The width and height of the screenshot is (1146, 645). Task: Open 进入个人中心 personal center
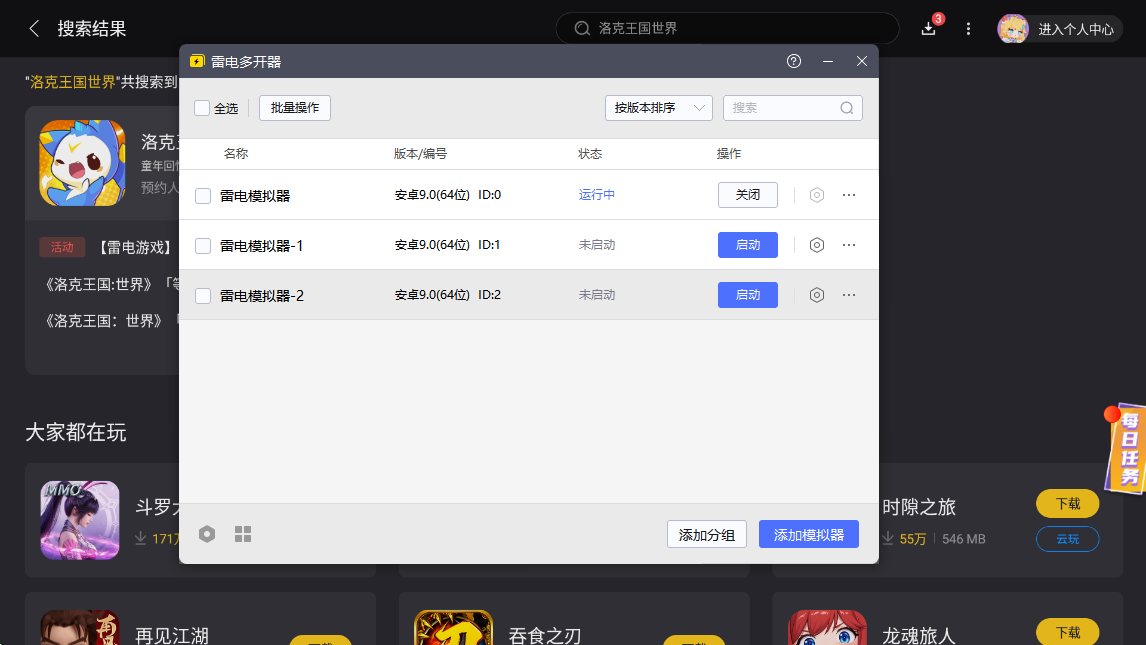click(1076, 29)
